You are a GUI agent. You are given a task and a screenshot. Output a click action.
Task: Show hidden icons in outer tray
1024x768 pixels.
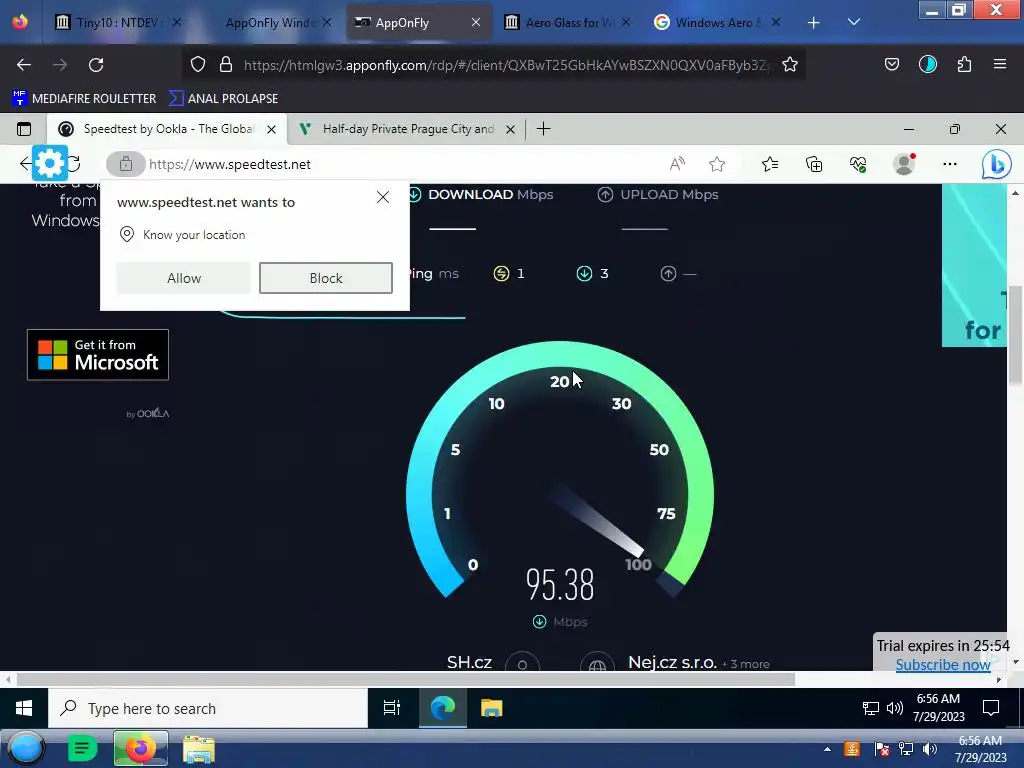click(827, 749)
